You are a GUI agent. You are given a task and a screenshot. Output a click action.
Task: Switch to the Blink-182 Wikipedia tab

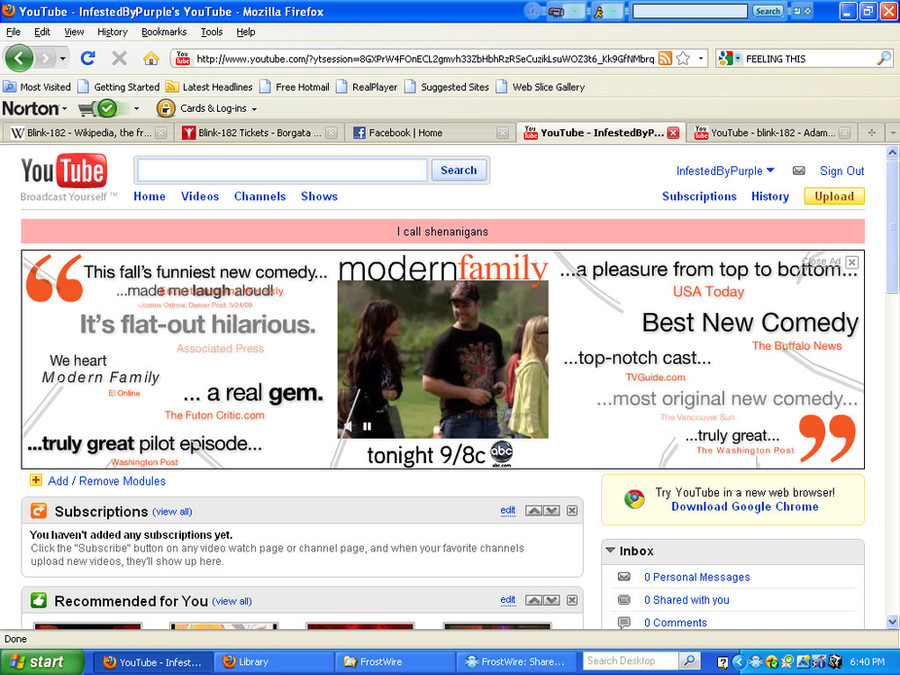88,133
